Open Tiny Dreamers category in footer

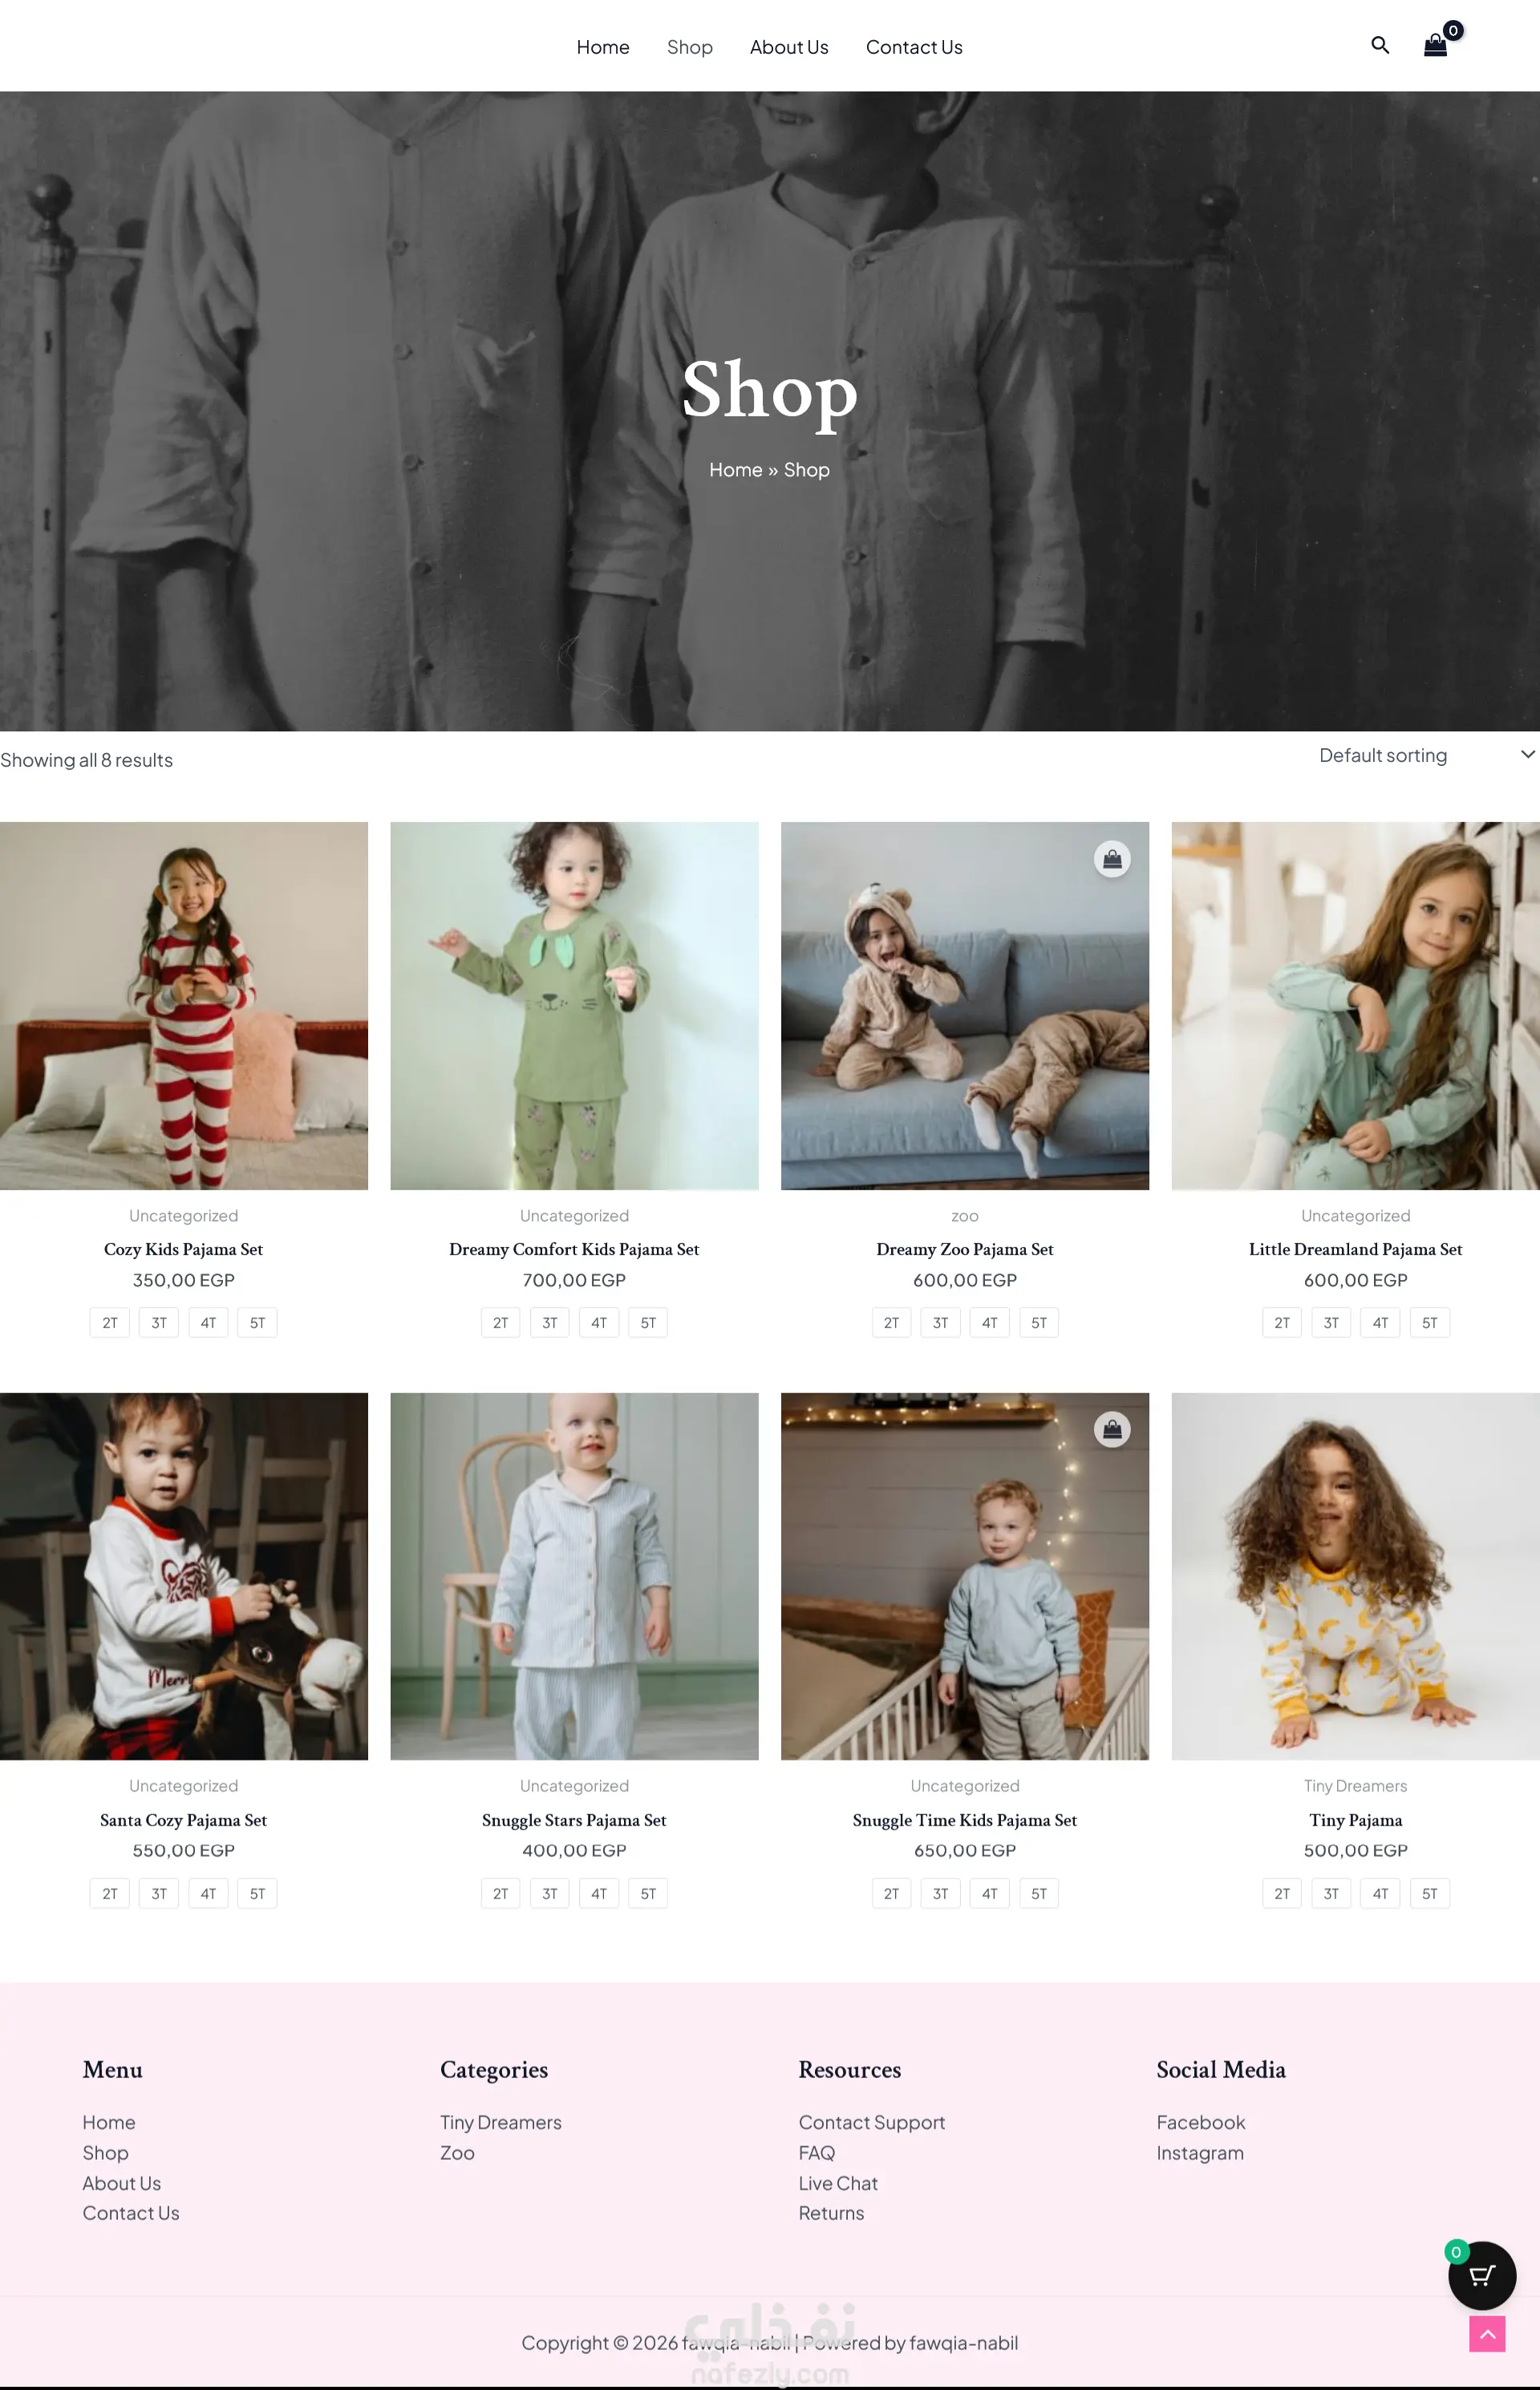(501, 2122)
